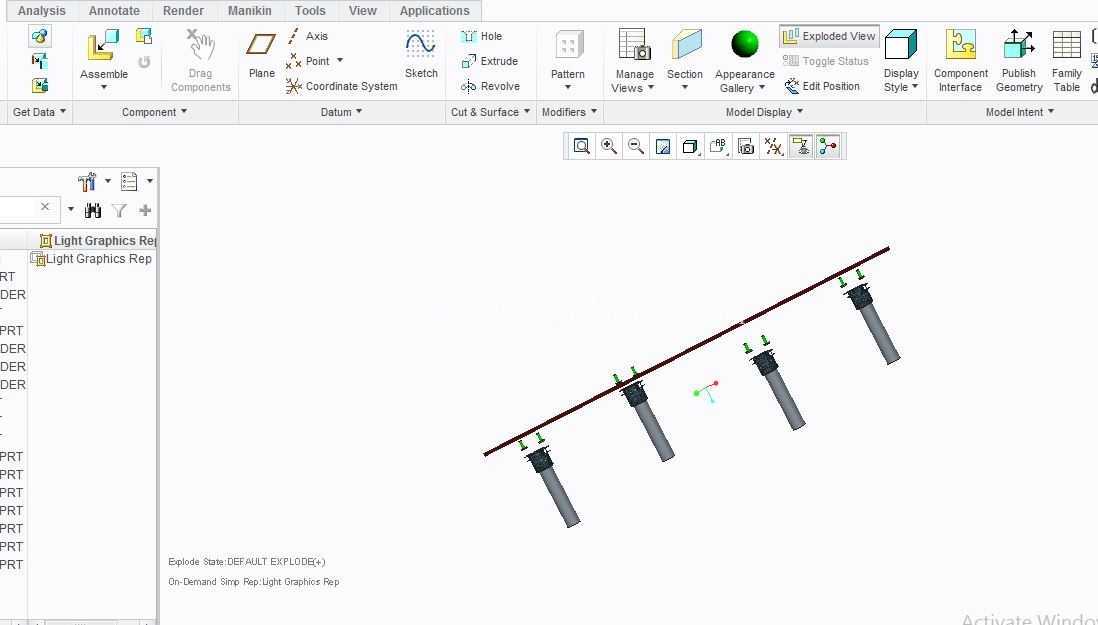Switch to the Annotate tab

[114, 10]
